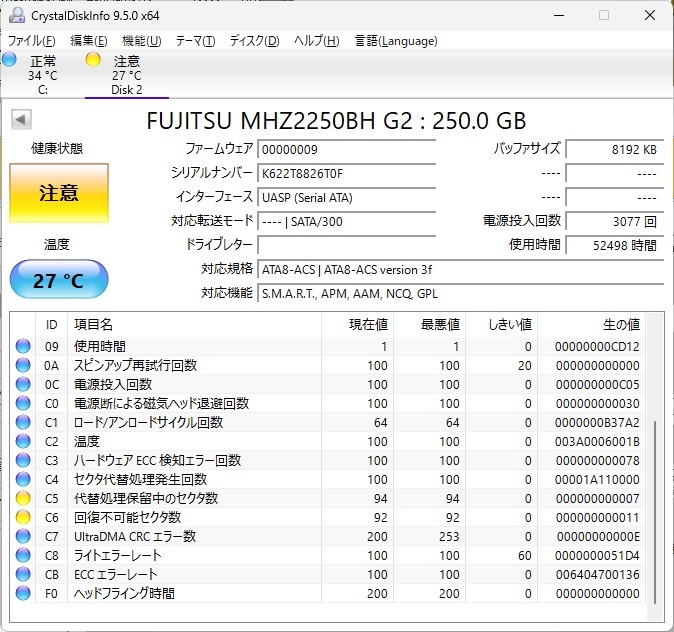Click the 現在値 column header
The image size is (674, 632).
357,325
